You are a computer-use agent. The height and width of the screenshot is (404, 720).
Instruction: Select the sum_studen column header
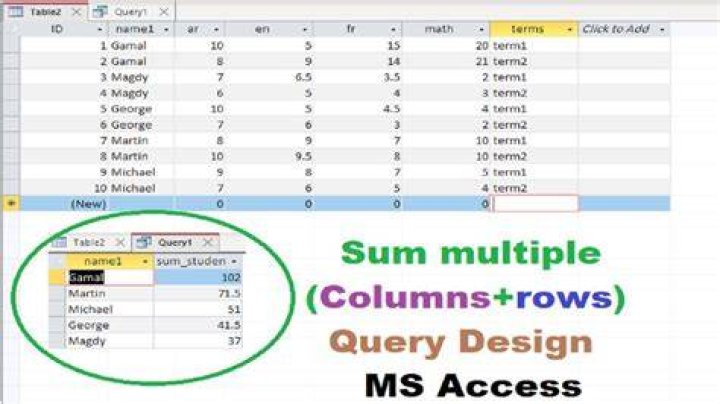[198, 261]
